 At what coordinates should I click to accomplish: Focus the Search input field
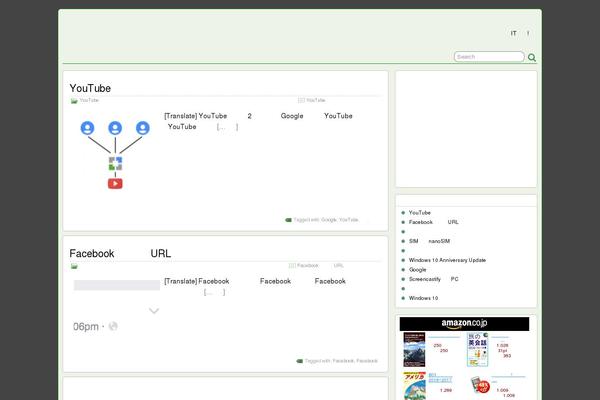click(x=489, y=57)
